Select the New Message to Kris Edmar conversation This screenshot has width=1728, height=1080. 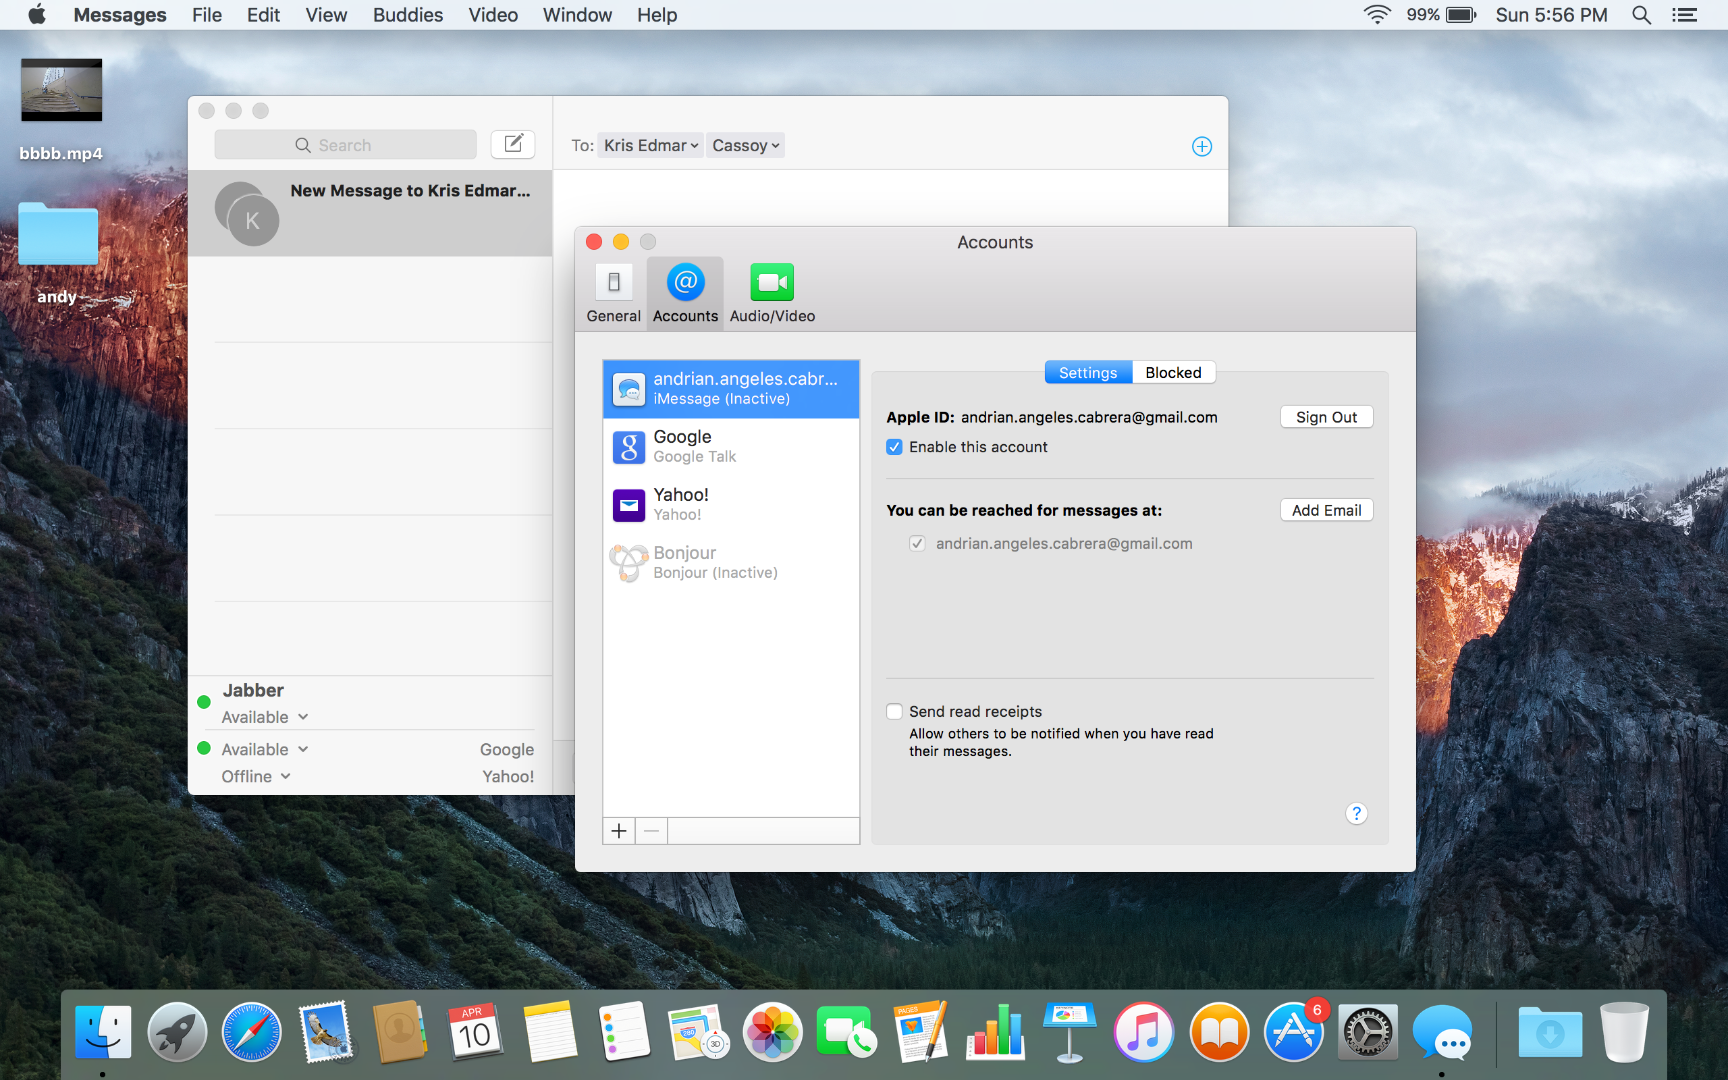coord(370,213)
